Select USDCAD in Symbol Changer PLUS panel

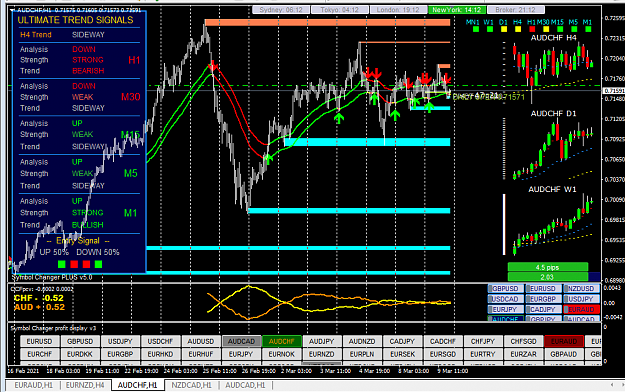[x=505, y=299]
